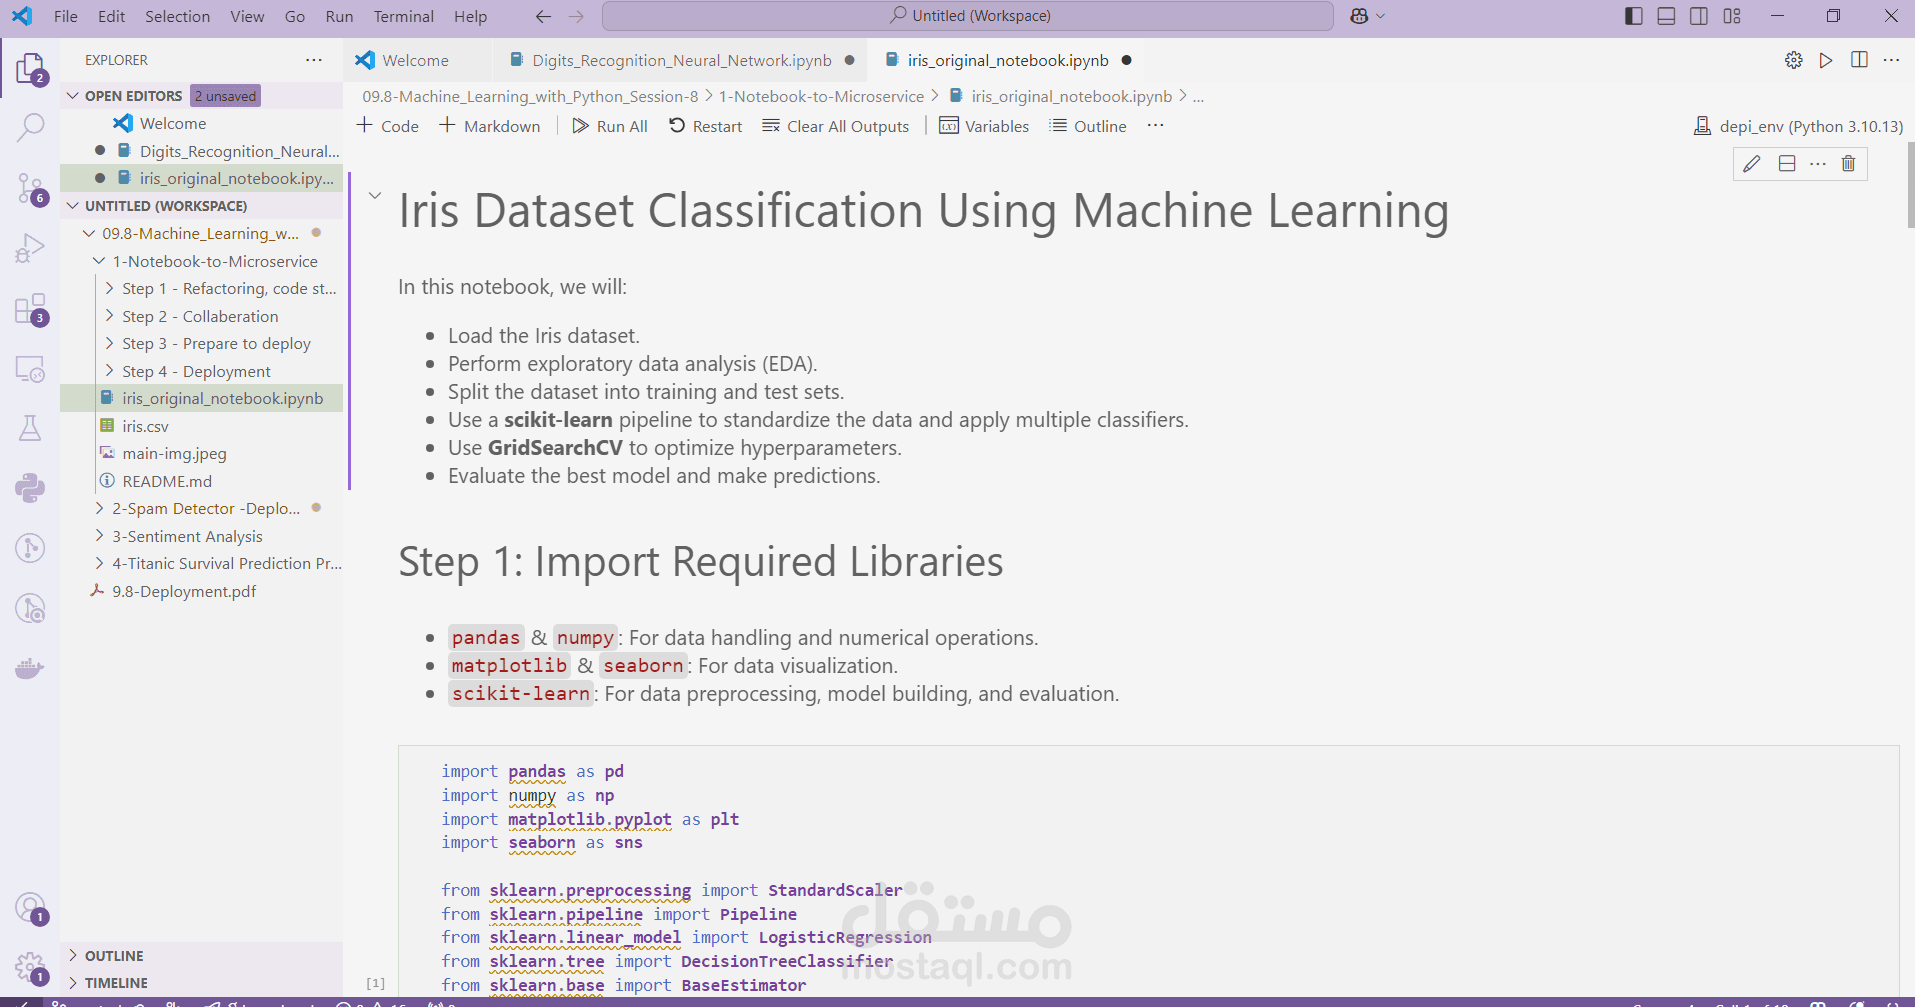
Task: Delete the markdown cell using the trash icon
Action: coord(1848,163)
